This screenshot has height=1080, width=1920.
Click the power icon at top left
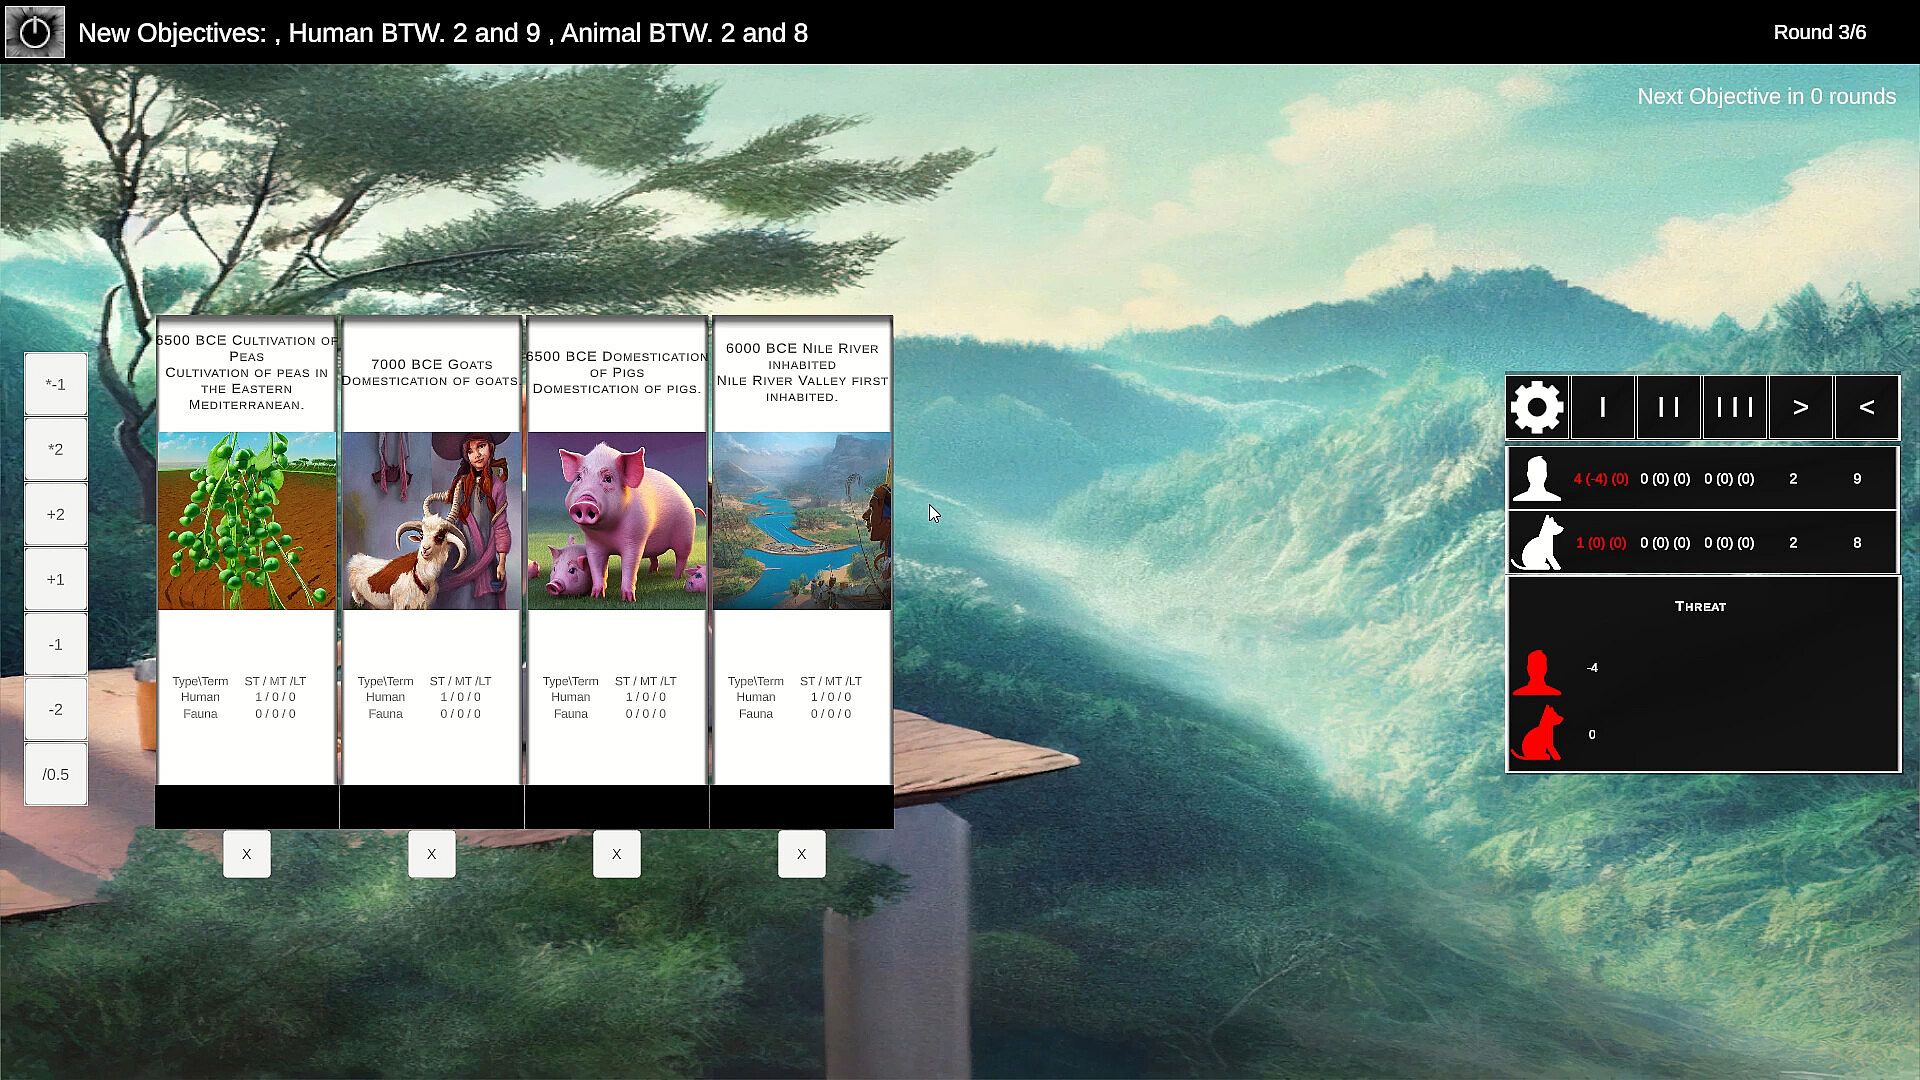pyautogui.click(x=35, y=32)
